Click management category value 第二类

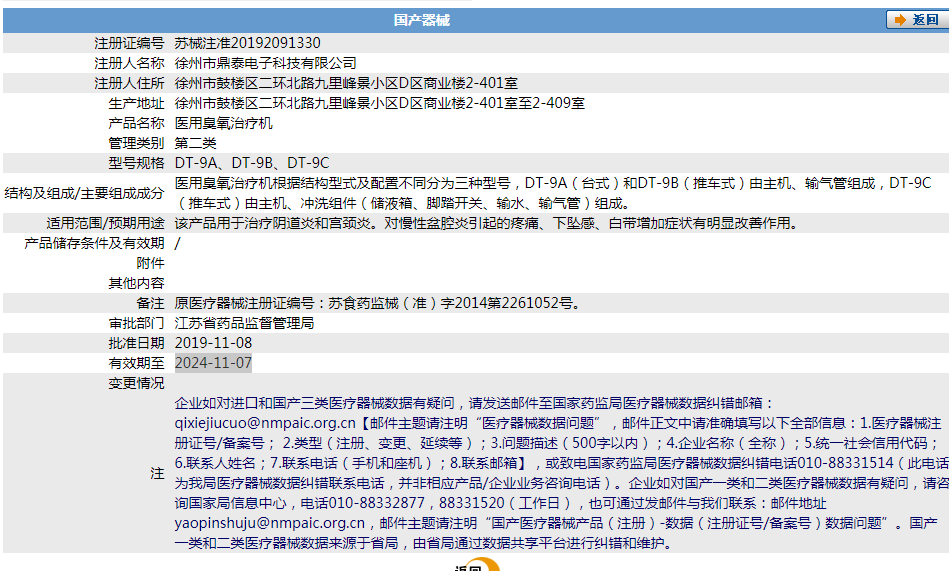(195, 143)
